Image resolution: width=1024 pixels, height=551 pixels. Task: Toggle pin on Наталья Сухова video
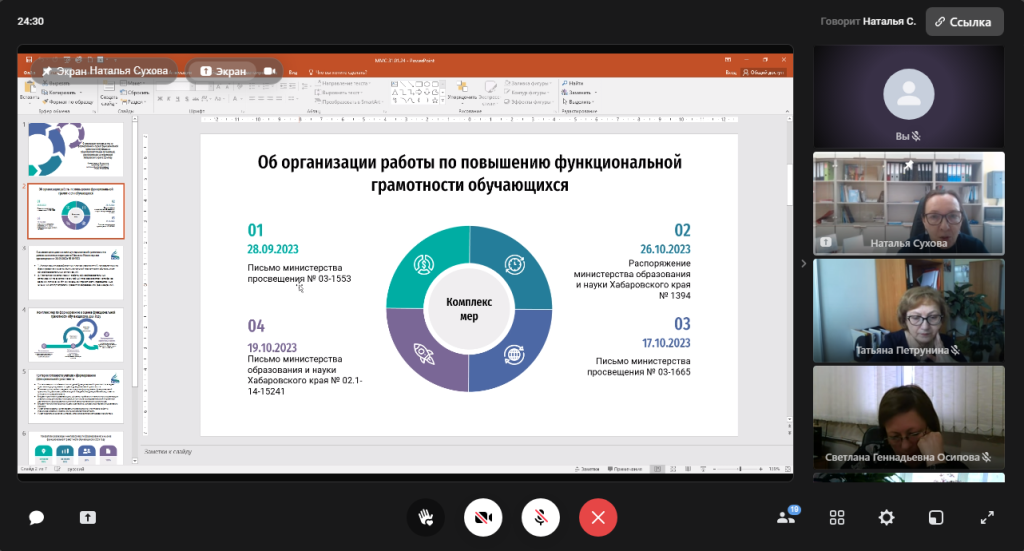[909, 166]
